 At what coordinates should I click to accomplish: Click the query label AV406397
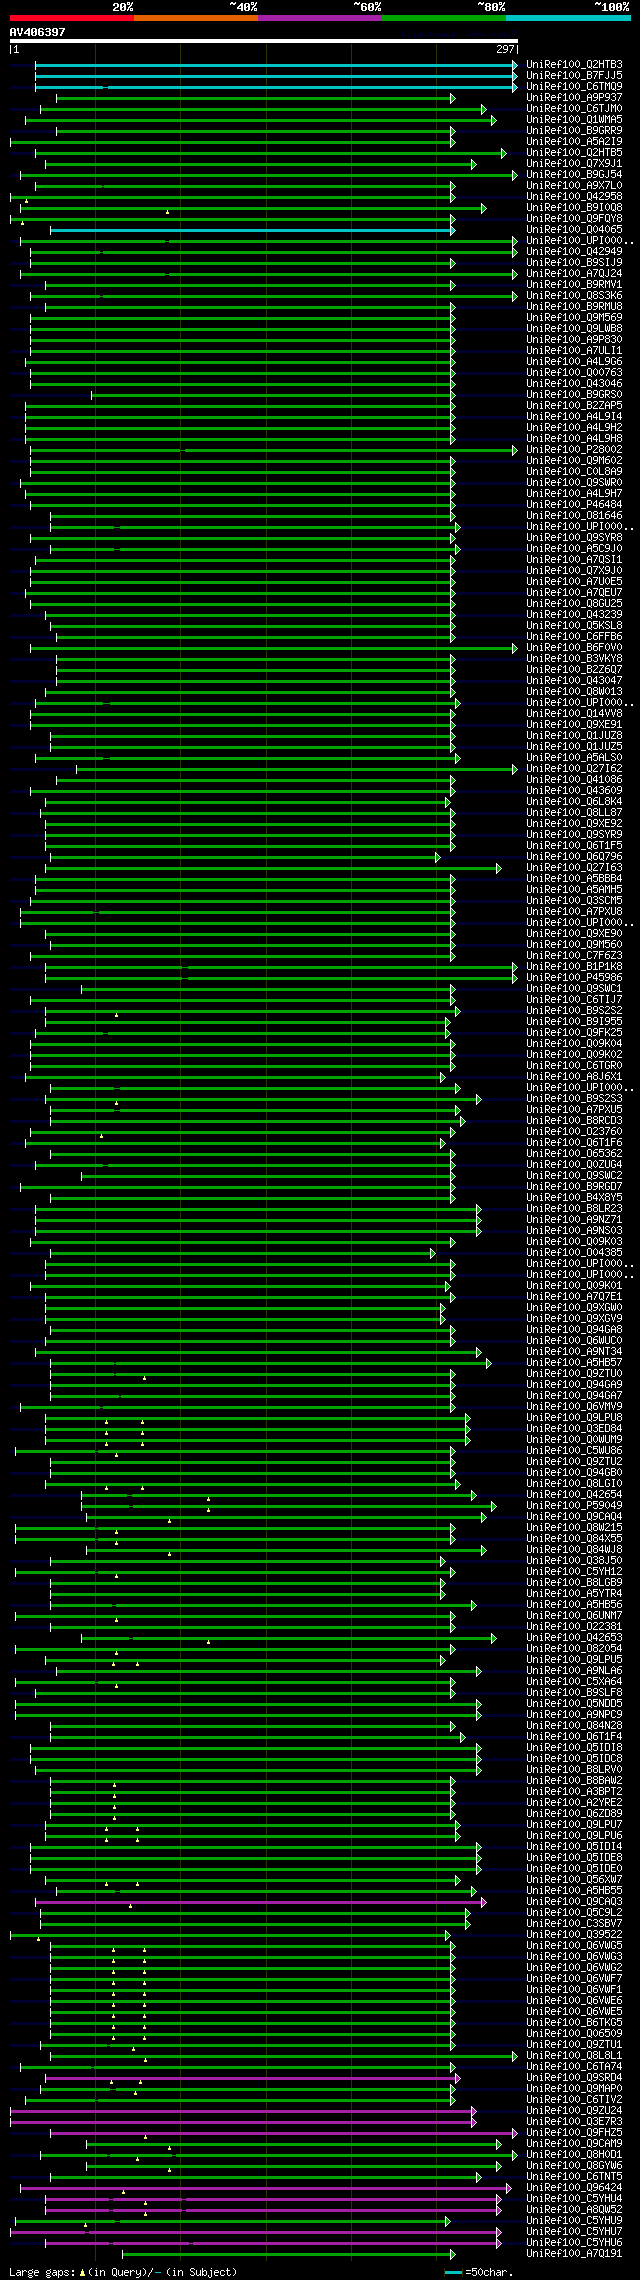(x=38, y=32)
